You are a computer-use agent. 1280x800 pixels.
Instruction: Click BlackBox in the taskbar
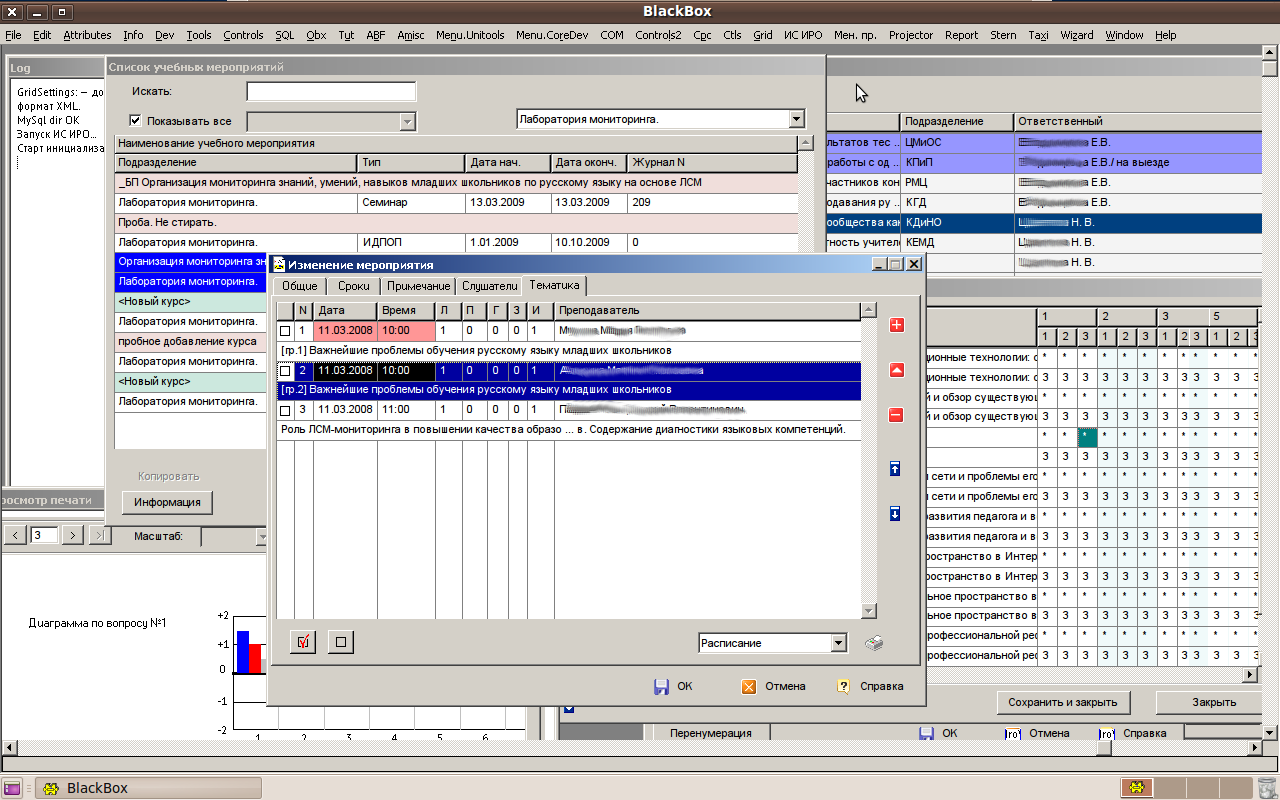click(x=97, y=788)
